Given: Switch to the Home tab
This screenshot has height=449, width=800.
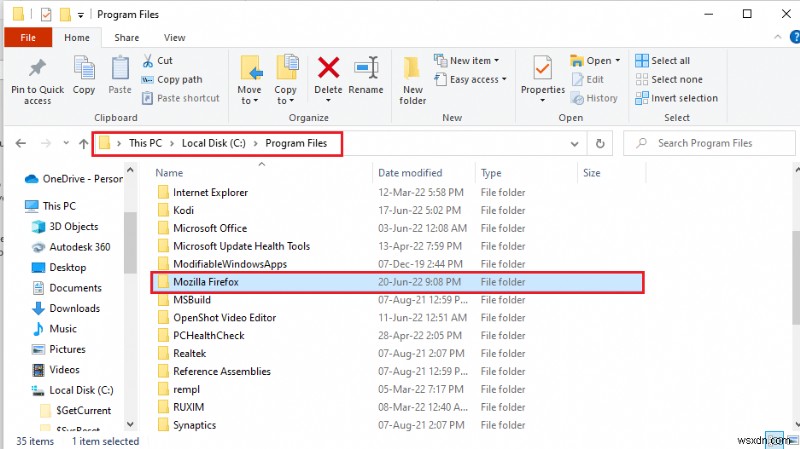Looking at the screenshot, I should (x=77, y=38).
